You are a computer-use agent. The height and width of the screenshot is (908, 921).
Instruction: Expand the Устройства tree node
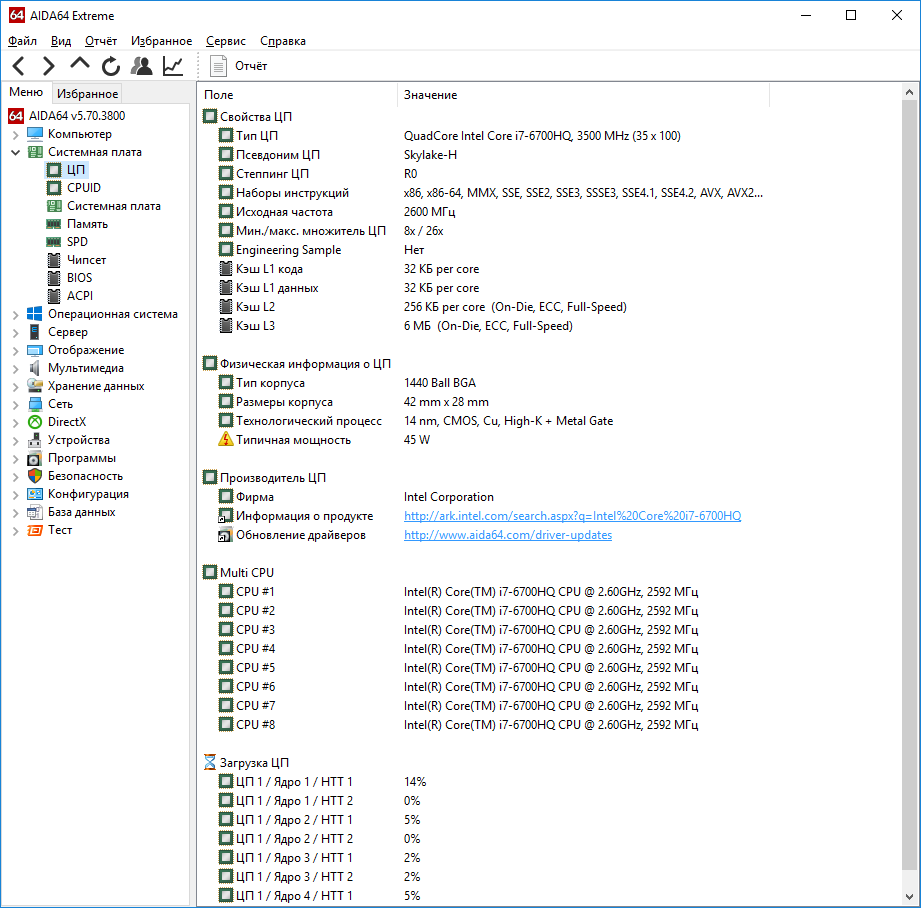(16, 440)
